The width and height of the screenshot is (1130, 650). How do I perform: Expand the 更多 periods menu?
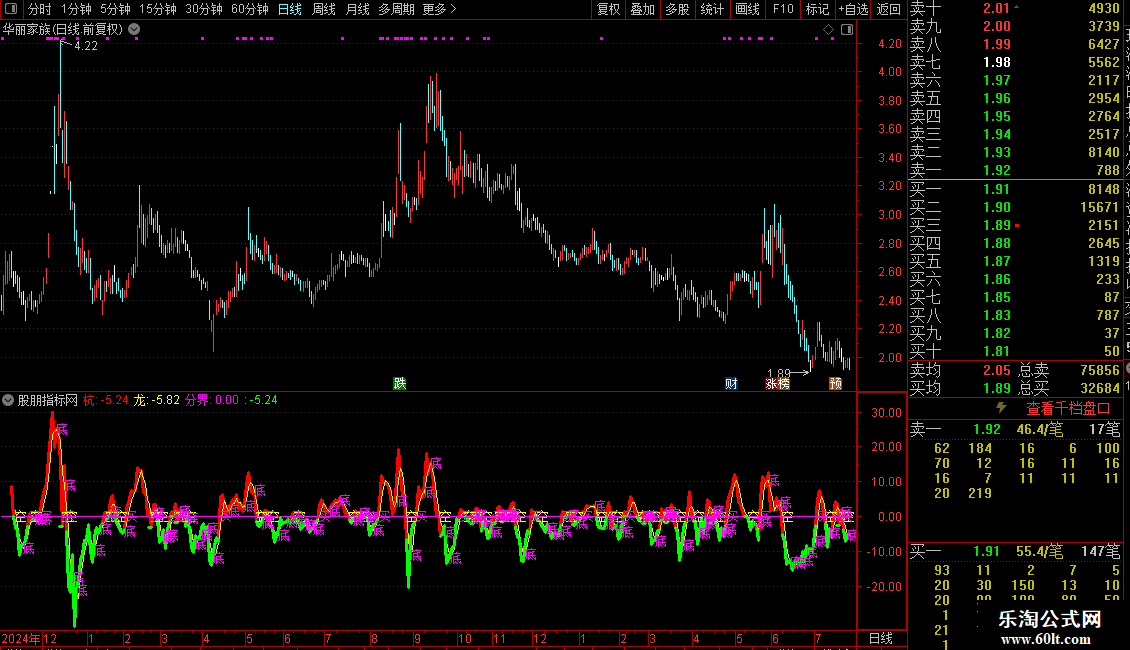pos(440,9)
